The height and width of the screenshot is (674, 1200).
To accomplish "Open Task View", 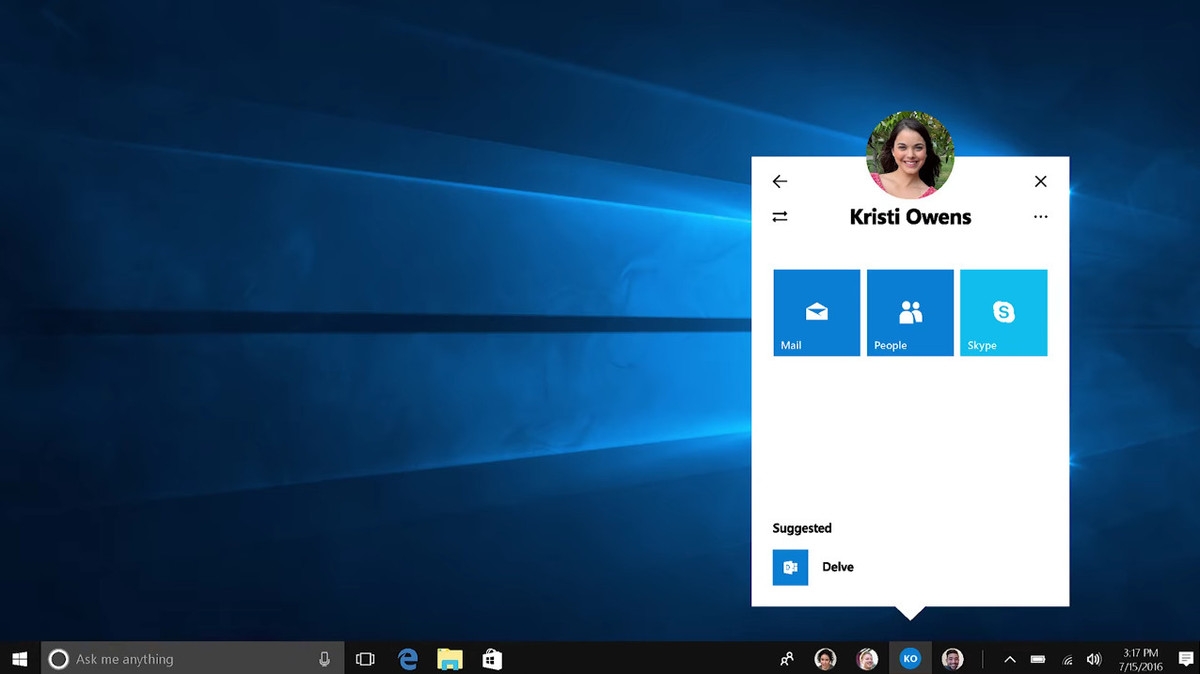I will (364, 658).
